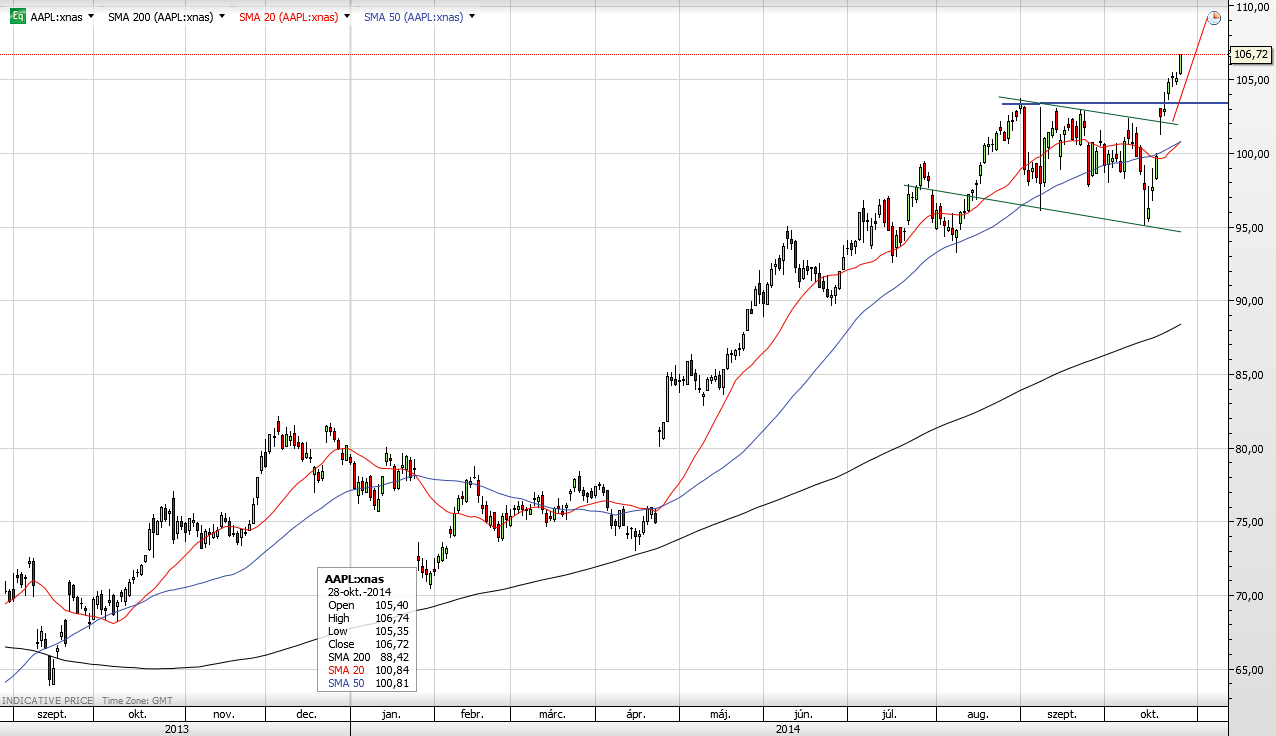The height and width of the screenshot is (736, 1276).
Task: Click the Open 105,40 row
Action: pos(369,605)
